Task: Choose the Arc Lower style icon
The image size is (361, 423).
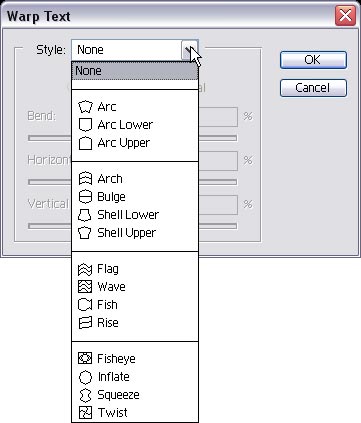Action: [85, 125]
